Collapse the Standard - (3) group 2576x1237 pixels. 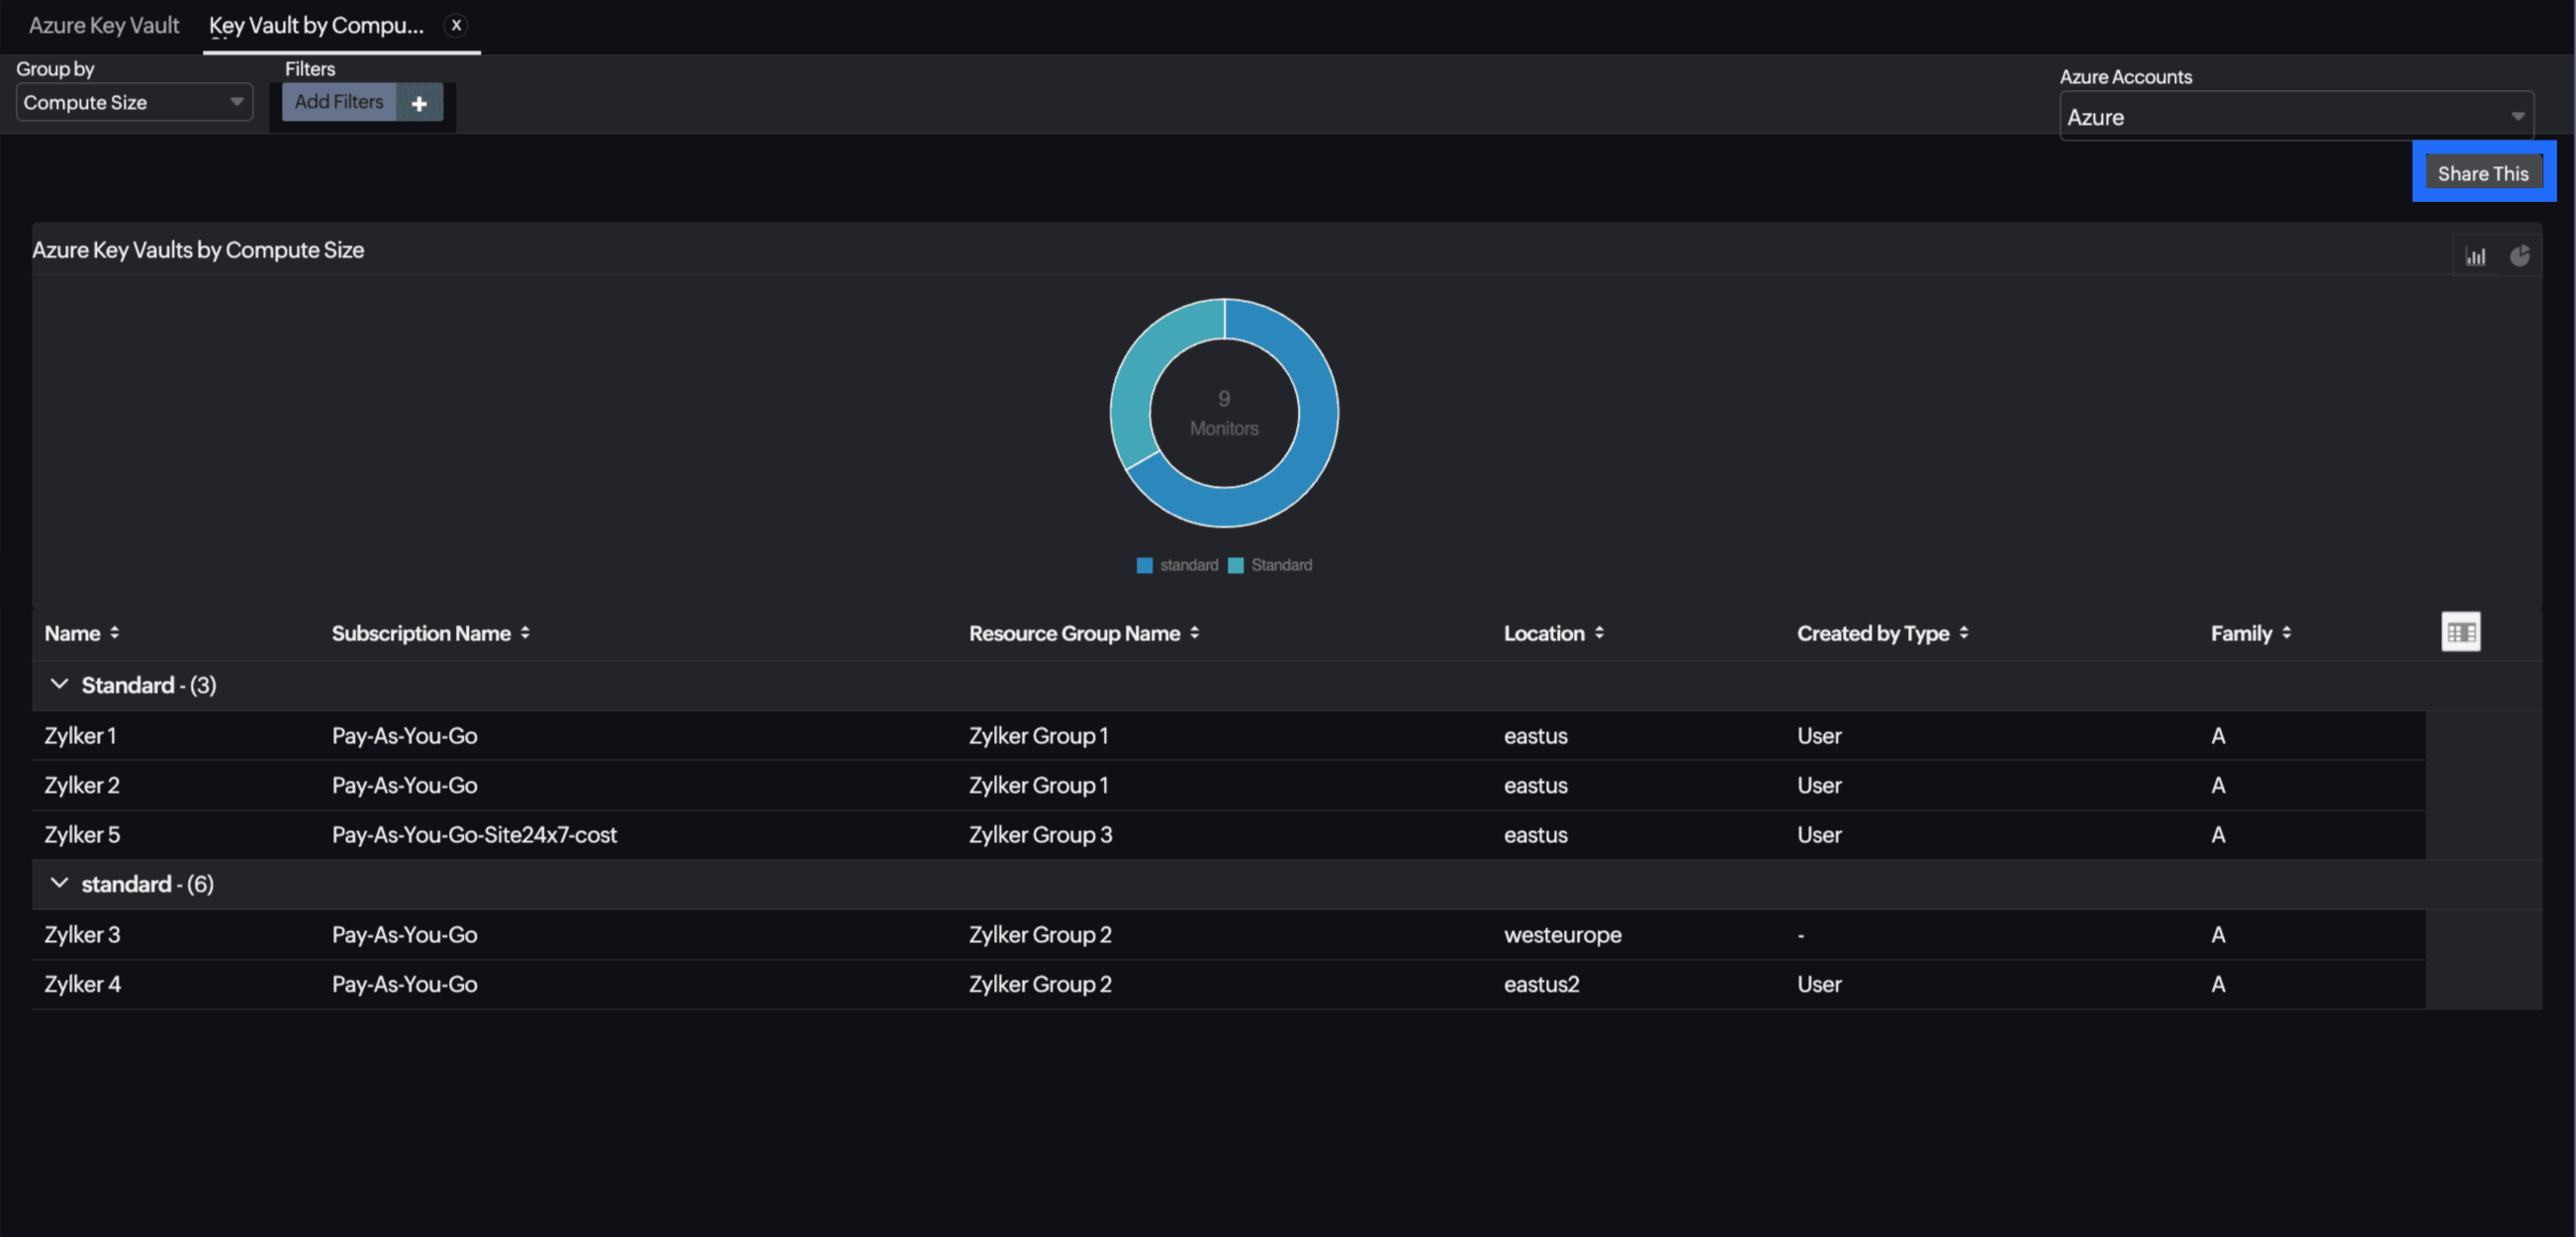pyautogui.click(x=59, y=684)
